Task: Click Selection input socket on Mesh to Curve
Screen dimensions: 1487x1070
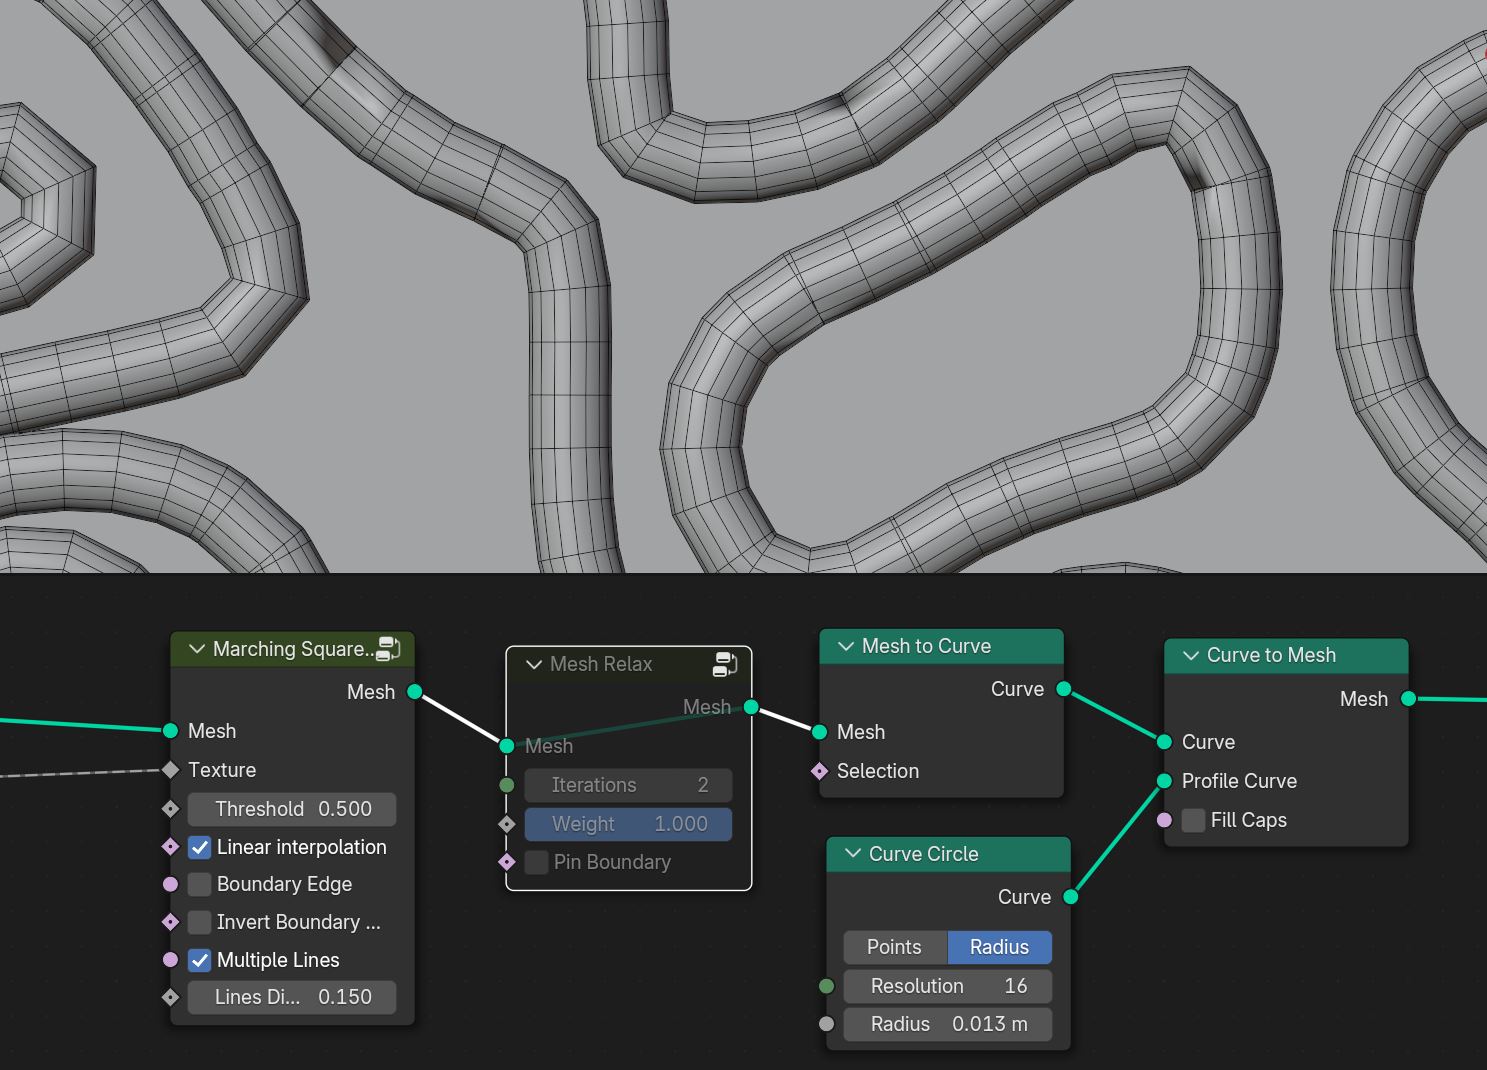Action: pos(819,771)
